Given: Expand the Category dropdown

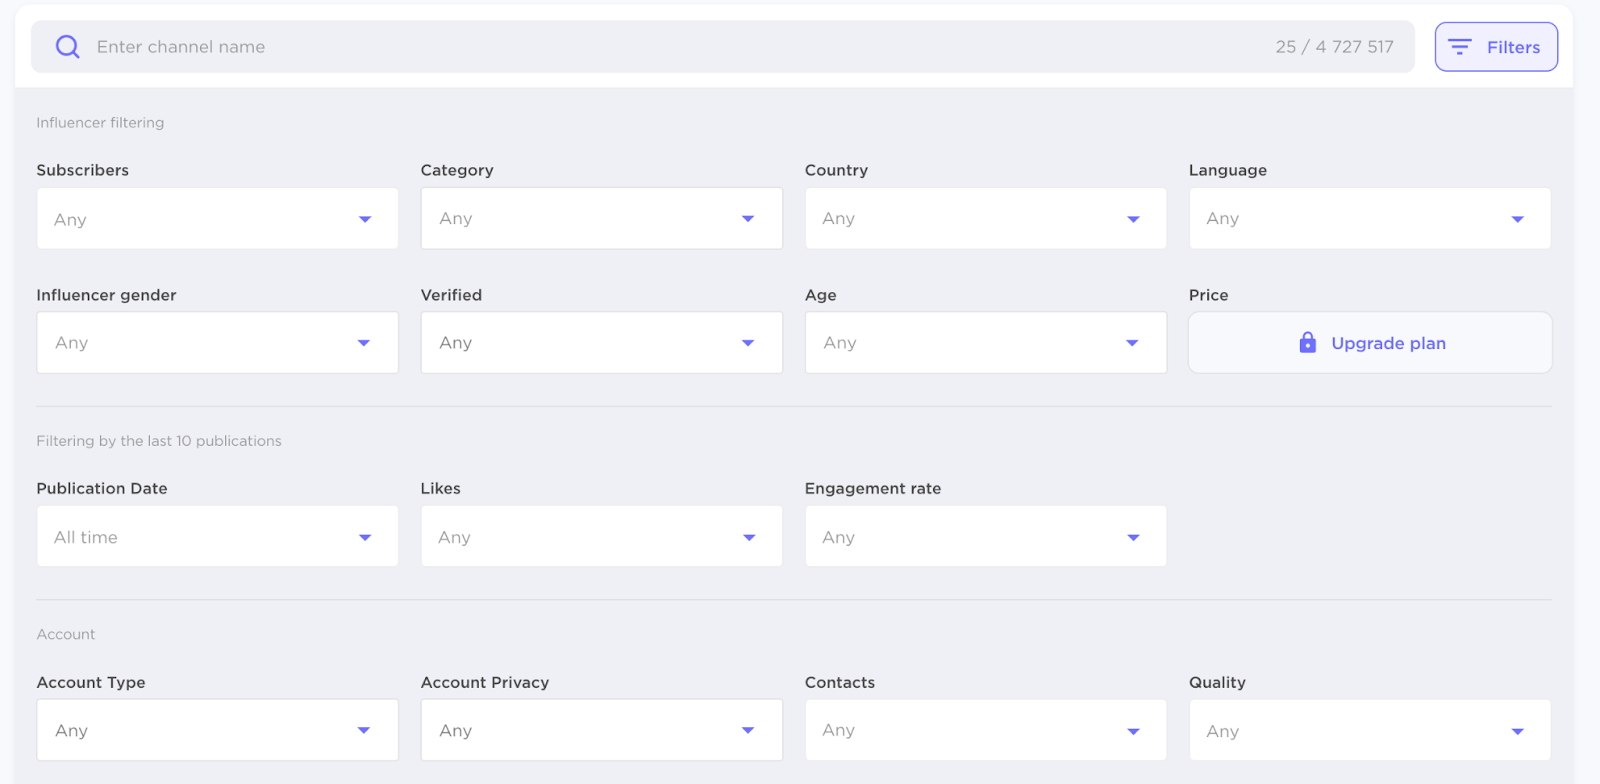Looking at the screenshot, I should (601, 219).
